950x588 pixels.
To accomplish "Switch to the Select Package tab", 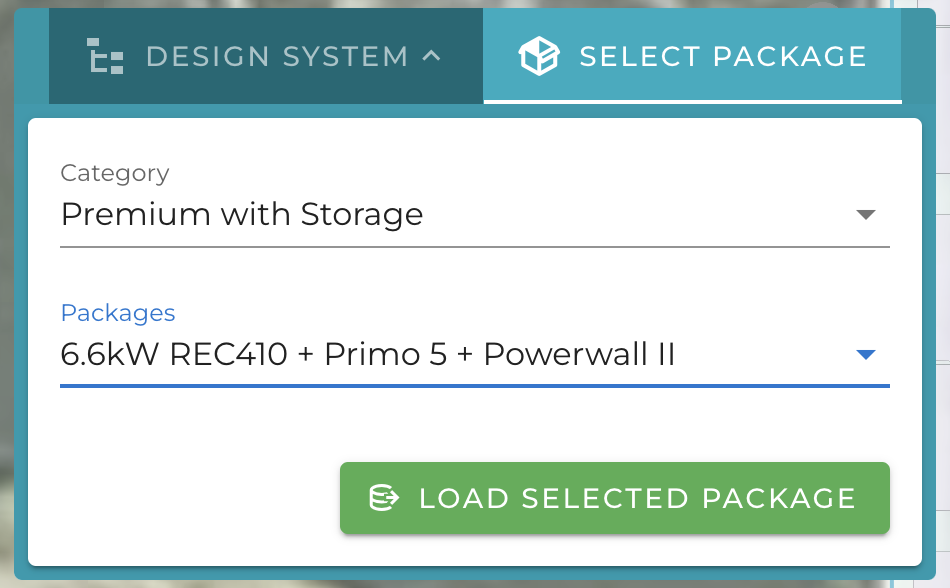I will coord(692,56).
